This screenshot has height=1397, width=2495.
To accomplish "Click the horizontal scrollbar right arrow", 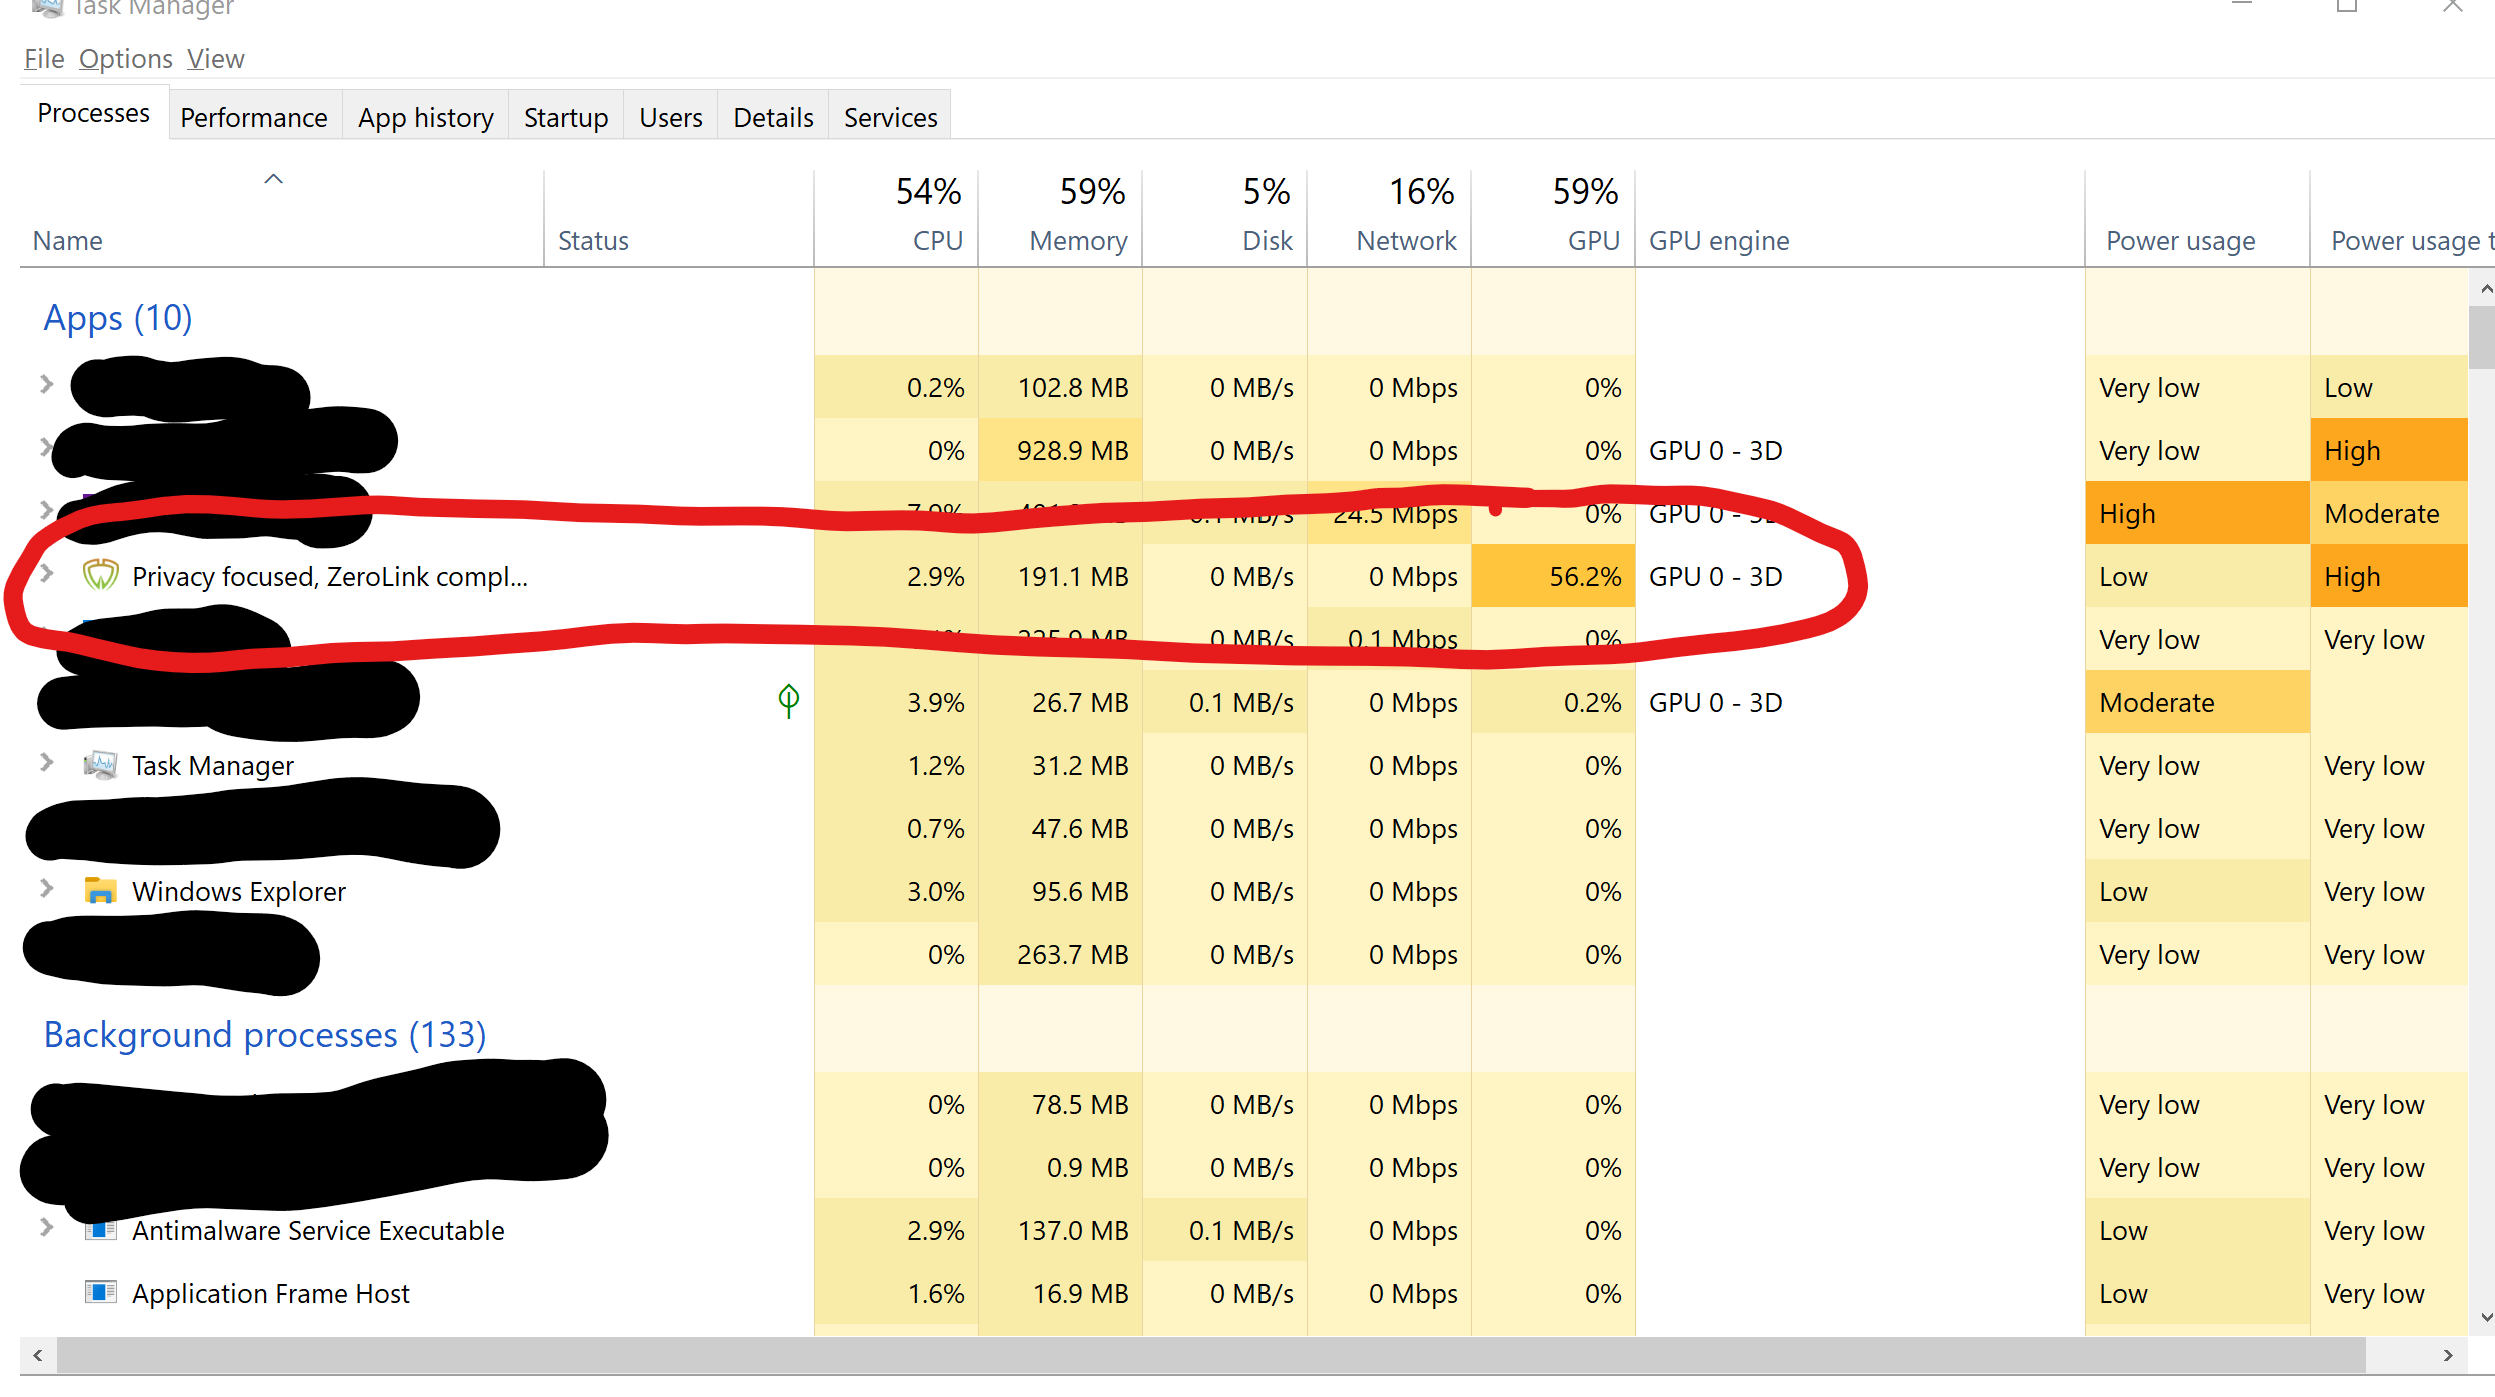I will point(2448,1355).
